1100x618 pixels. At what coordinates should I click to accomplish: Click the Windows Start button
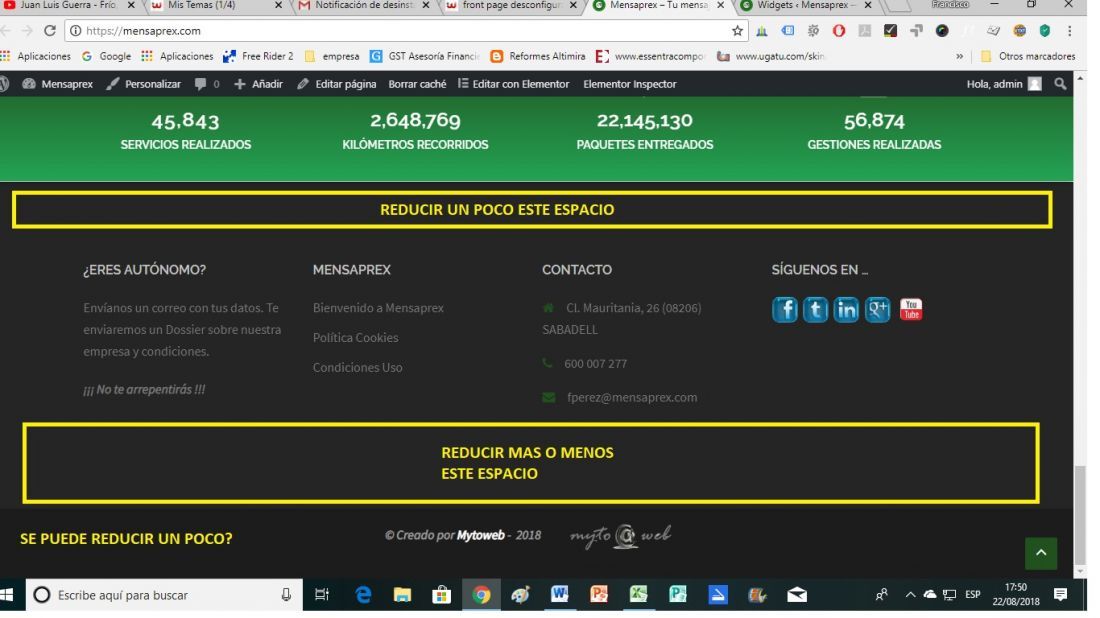pos(7,595)
